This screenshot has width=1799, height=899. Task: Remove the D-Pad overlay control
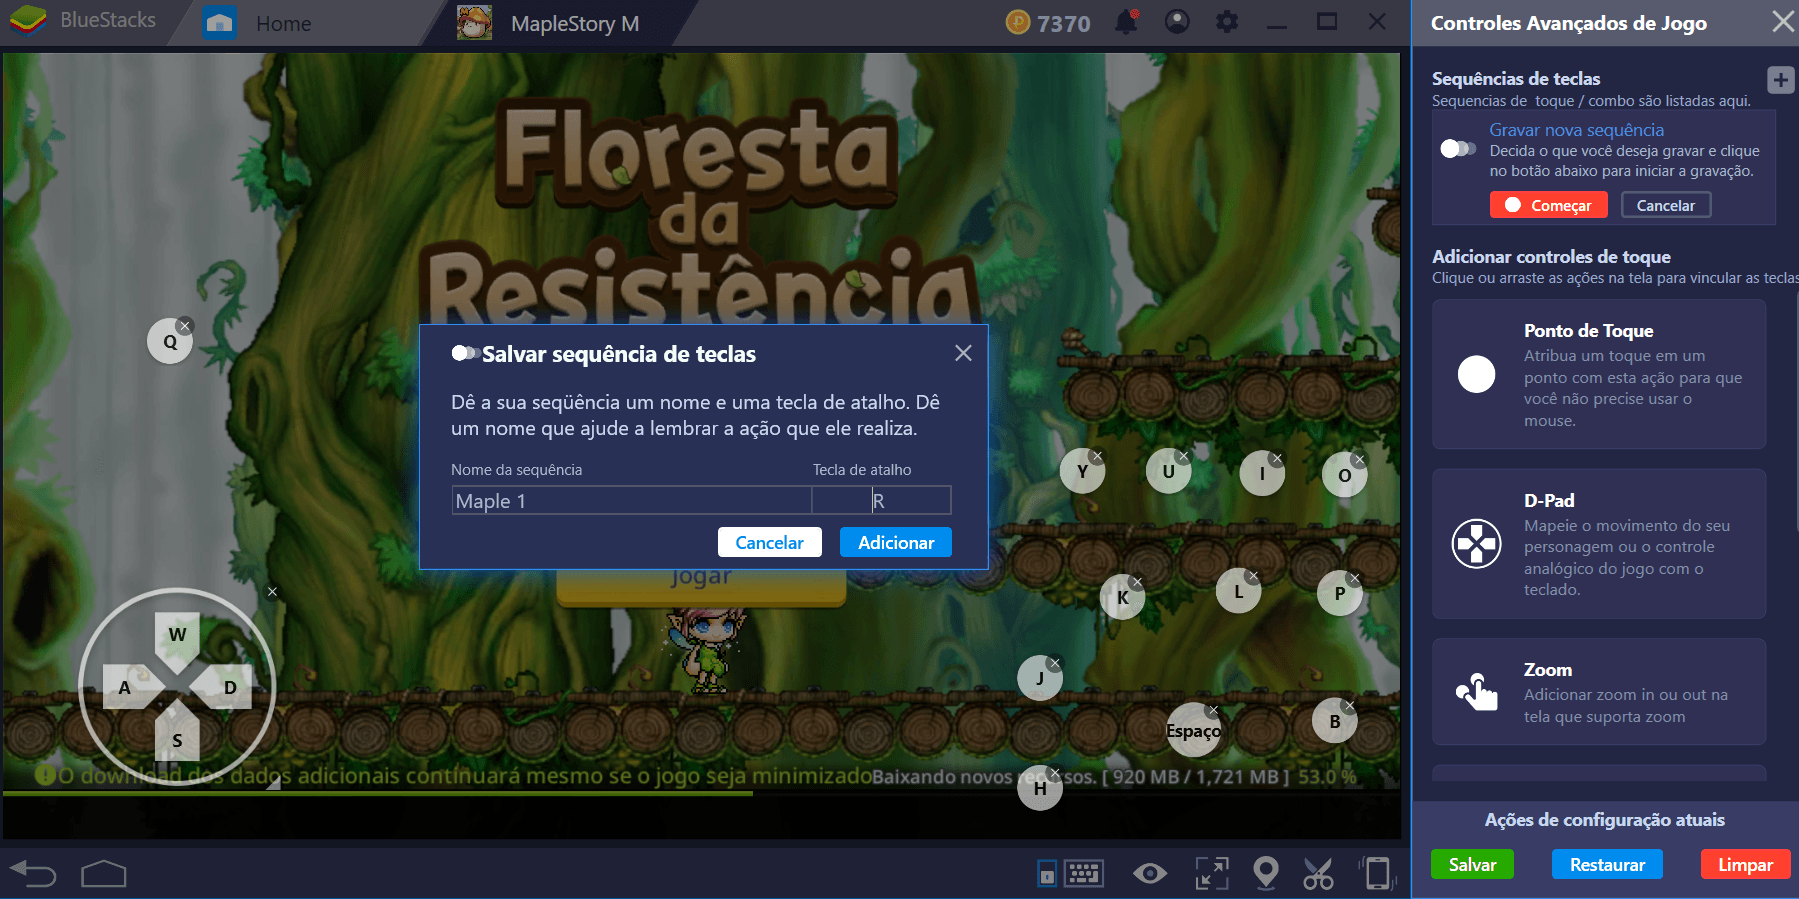click(x=272, y=592)
